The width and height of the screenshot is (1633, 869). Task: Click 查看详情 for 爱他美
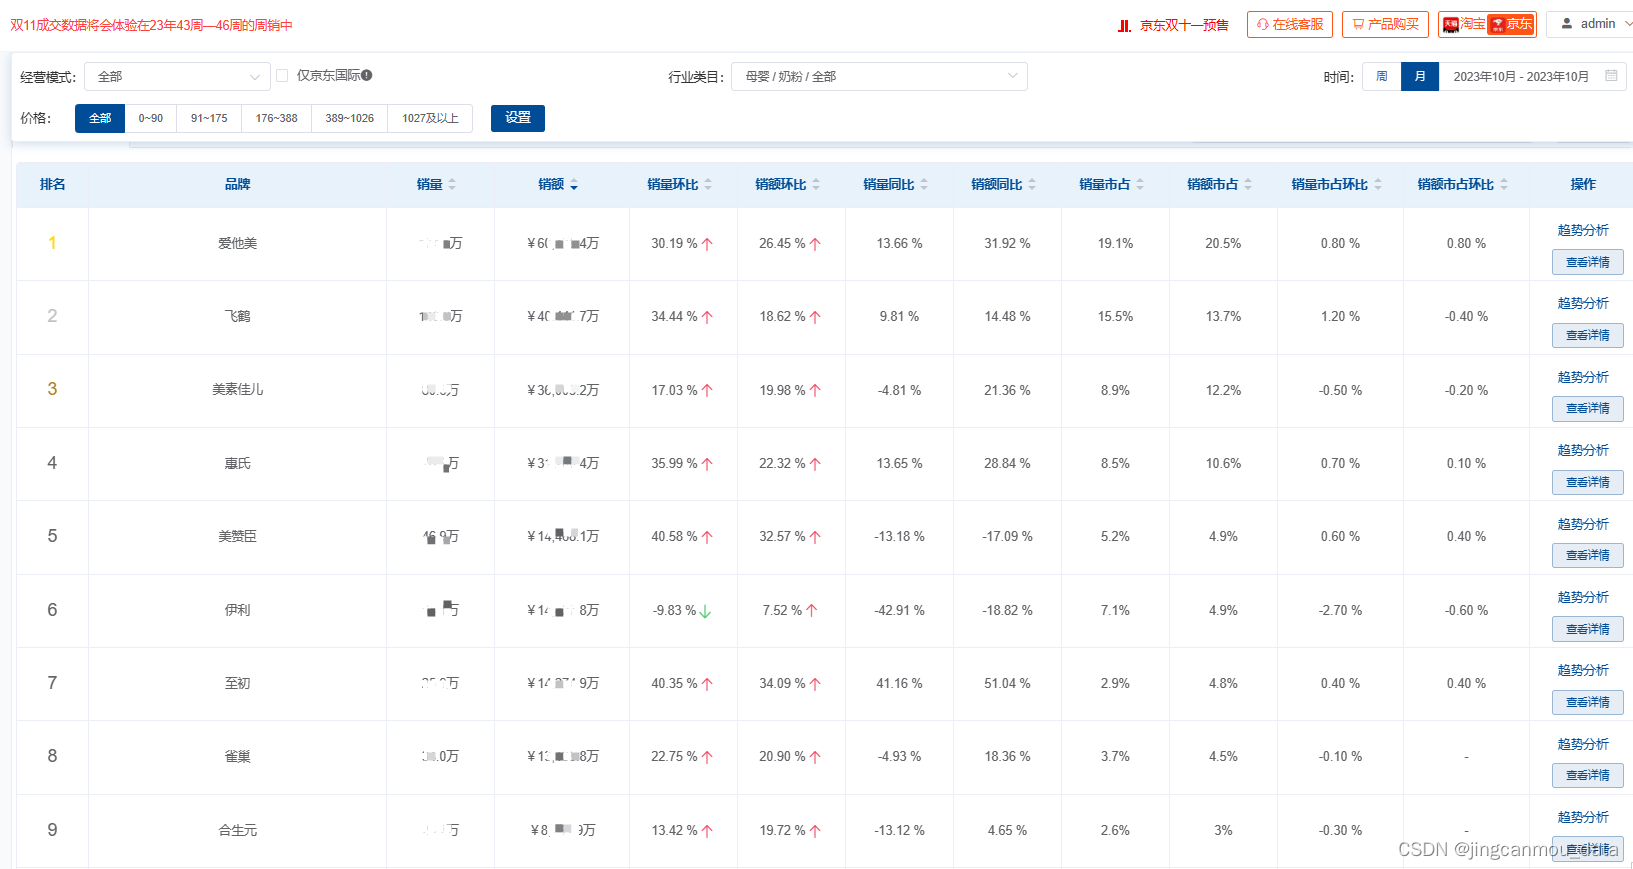tap(1588, 262)
